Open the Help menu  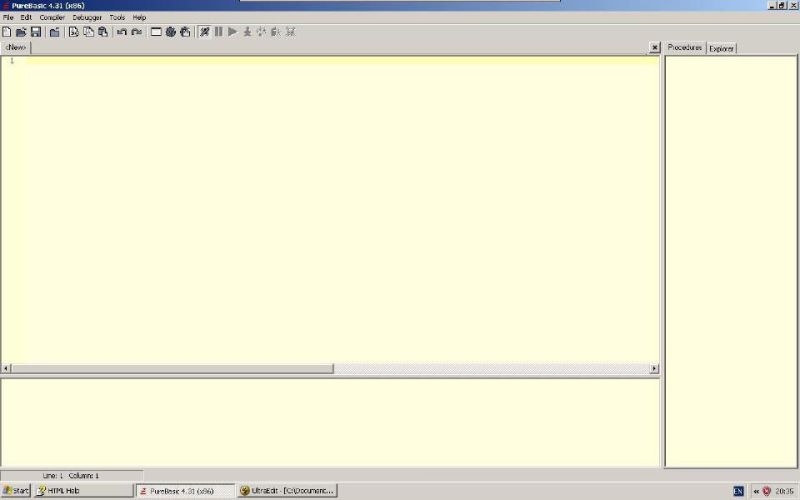point(139,17)
